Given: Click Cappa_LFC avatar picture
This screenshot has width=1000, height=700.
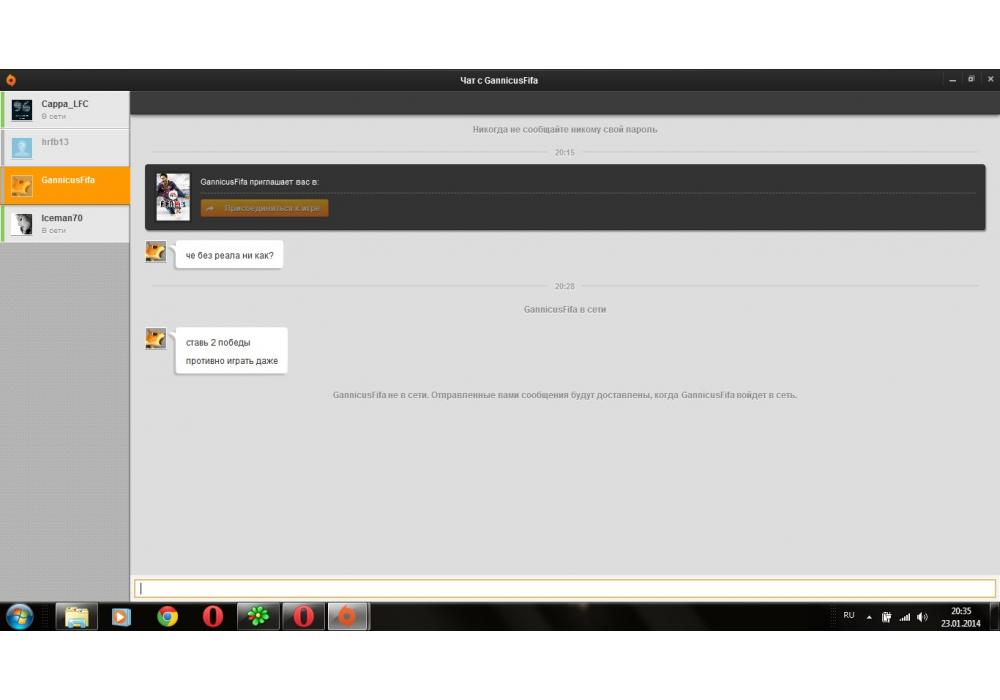Looking at the screenshot, I should coord(22,110).
